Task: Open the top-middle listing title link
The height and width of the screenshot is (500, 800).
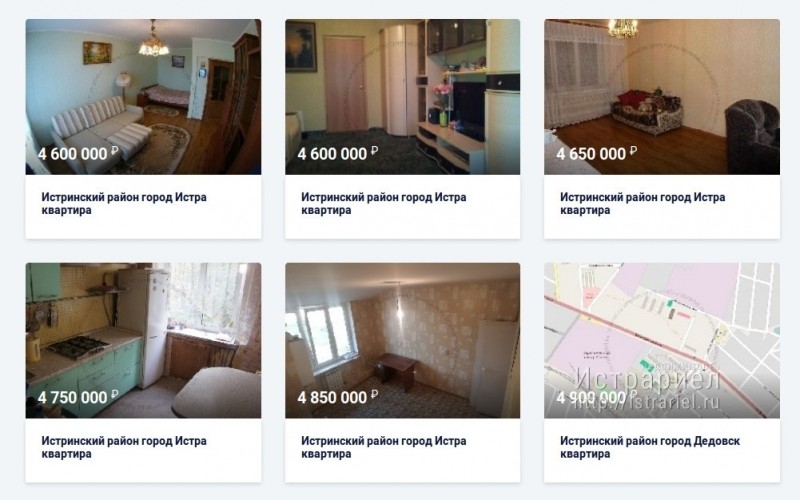Action: point(383,204)
